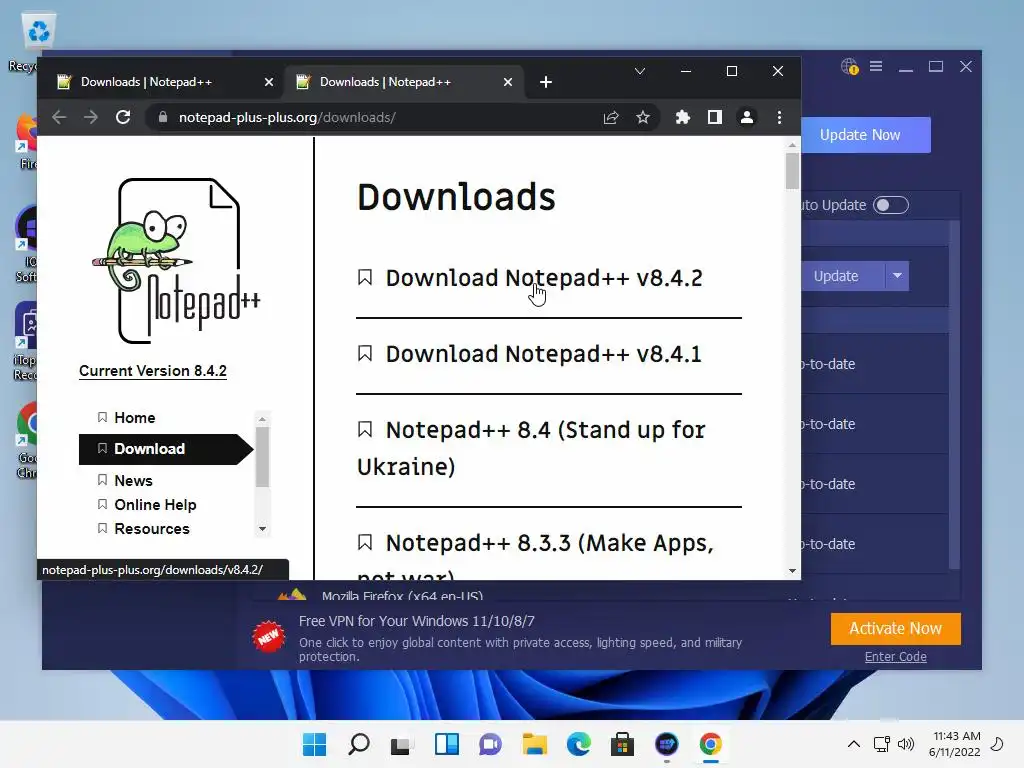Open File Explorer from taskbar
Image resolution: width=1024 pixels, height=768 pixels.
534,744
